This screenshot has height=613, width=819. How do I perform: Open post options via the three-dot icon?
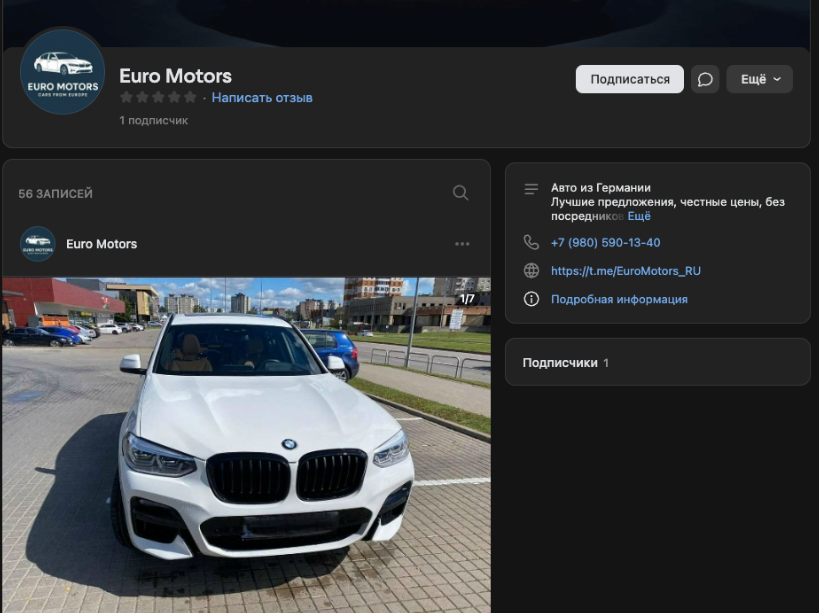tap(461, 243)
